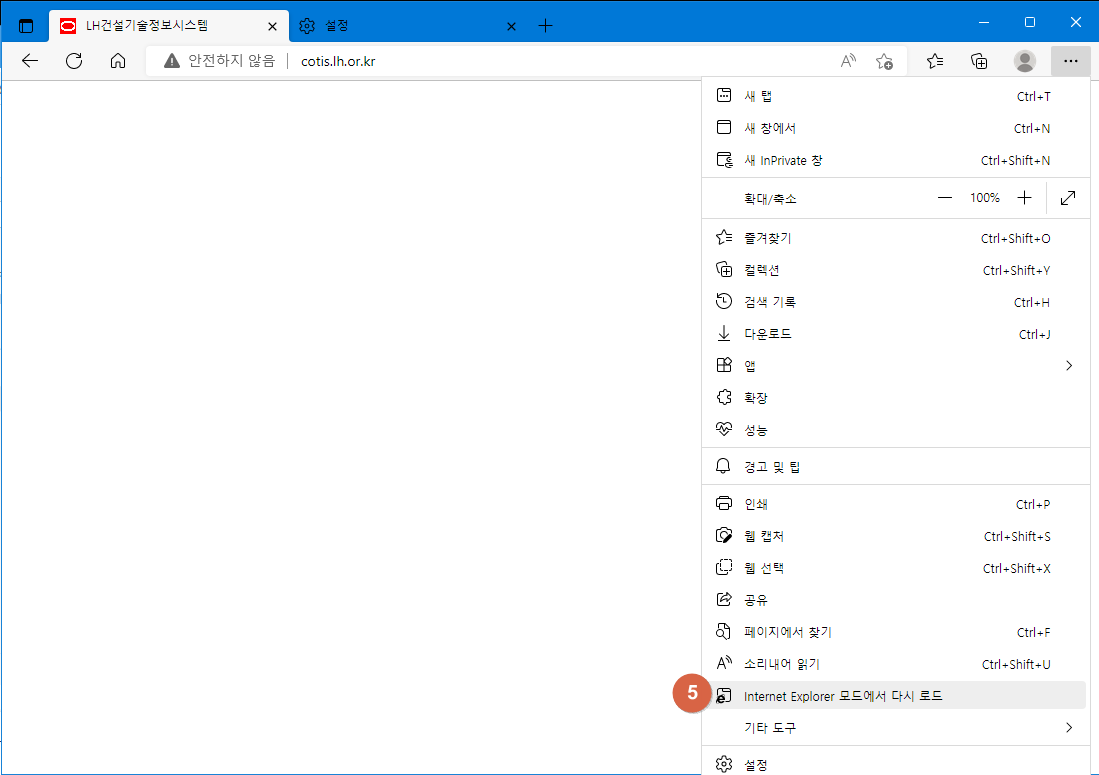Open 즐겨찾기 from the menu
This screenshot has height=775, width=1099.
coord(896,238)
